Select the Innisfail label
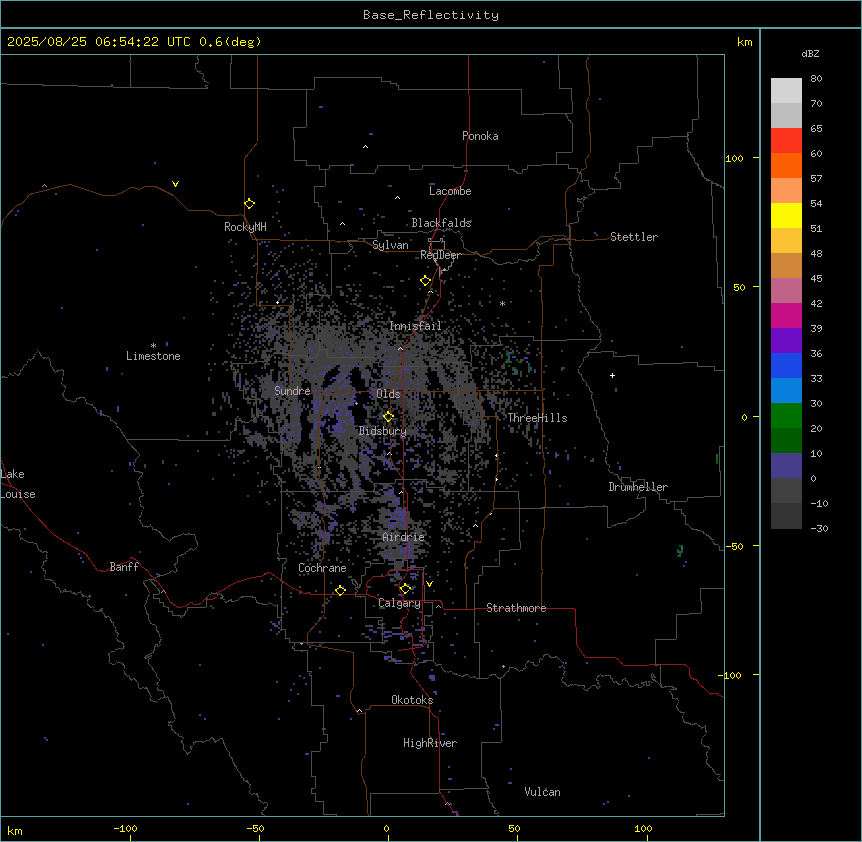Screen dimensions: 862x842 point(415,326)
